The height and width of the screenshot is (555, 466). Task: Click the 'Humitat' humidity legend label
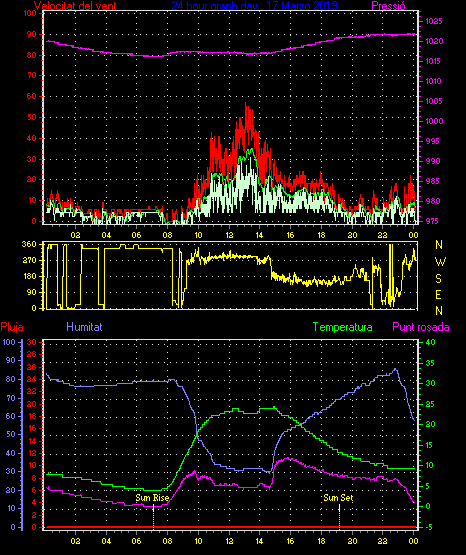pyautogui.click(x=84, y=327)
